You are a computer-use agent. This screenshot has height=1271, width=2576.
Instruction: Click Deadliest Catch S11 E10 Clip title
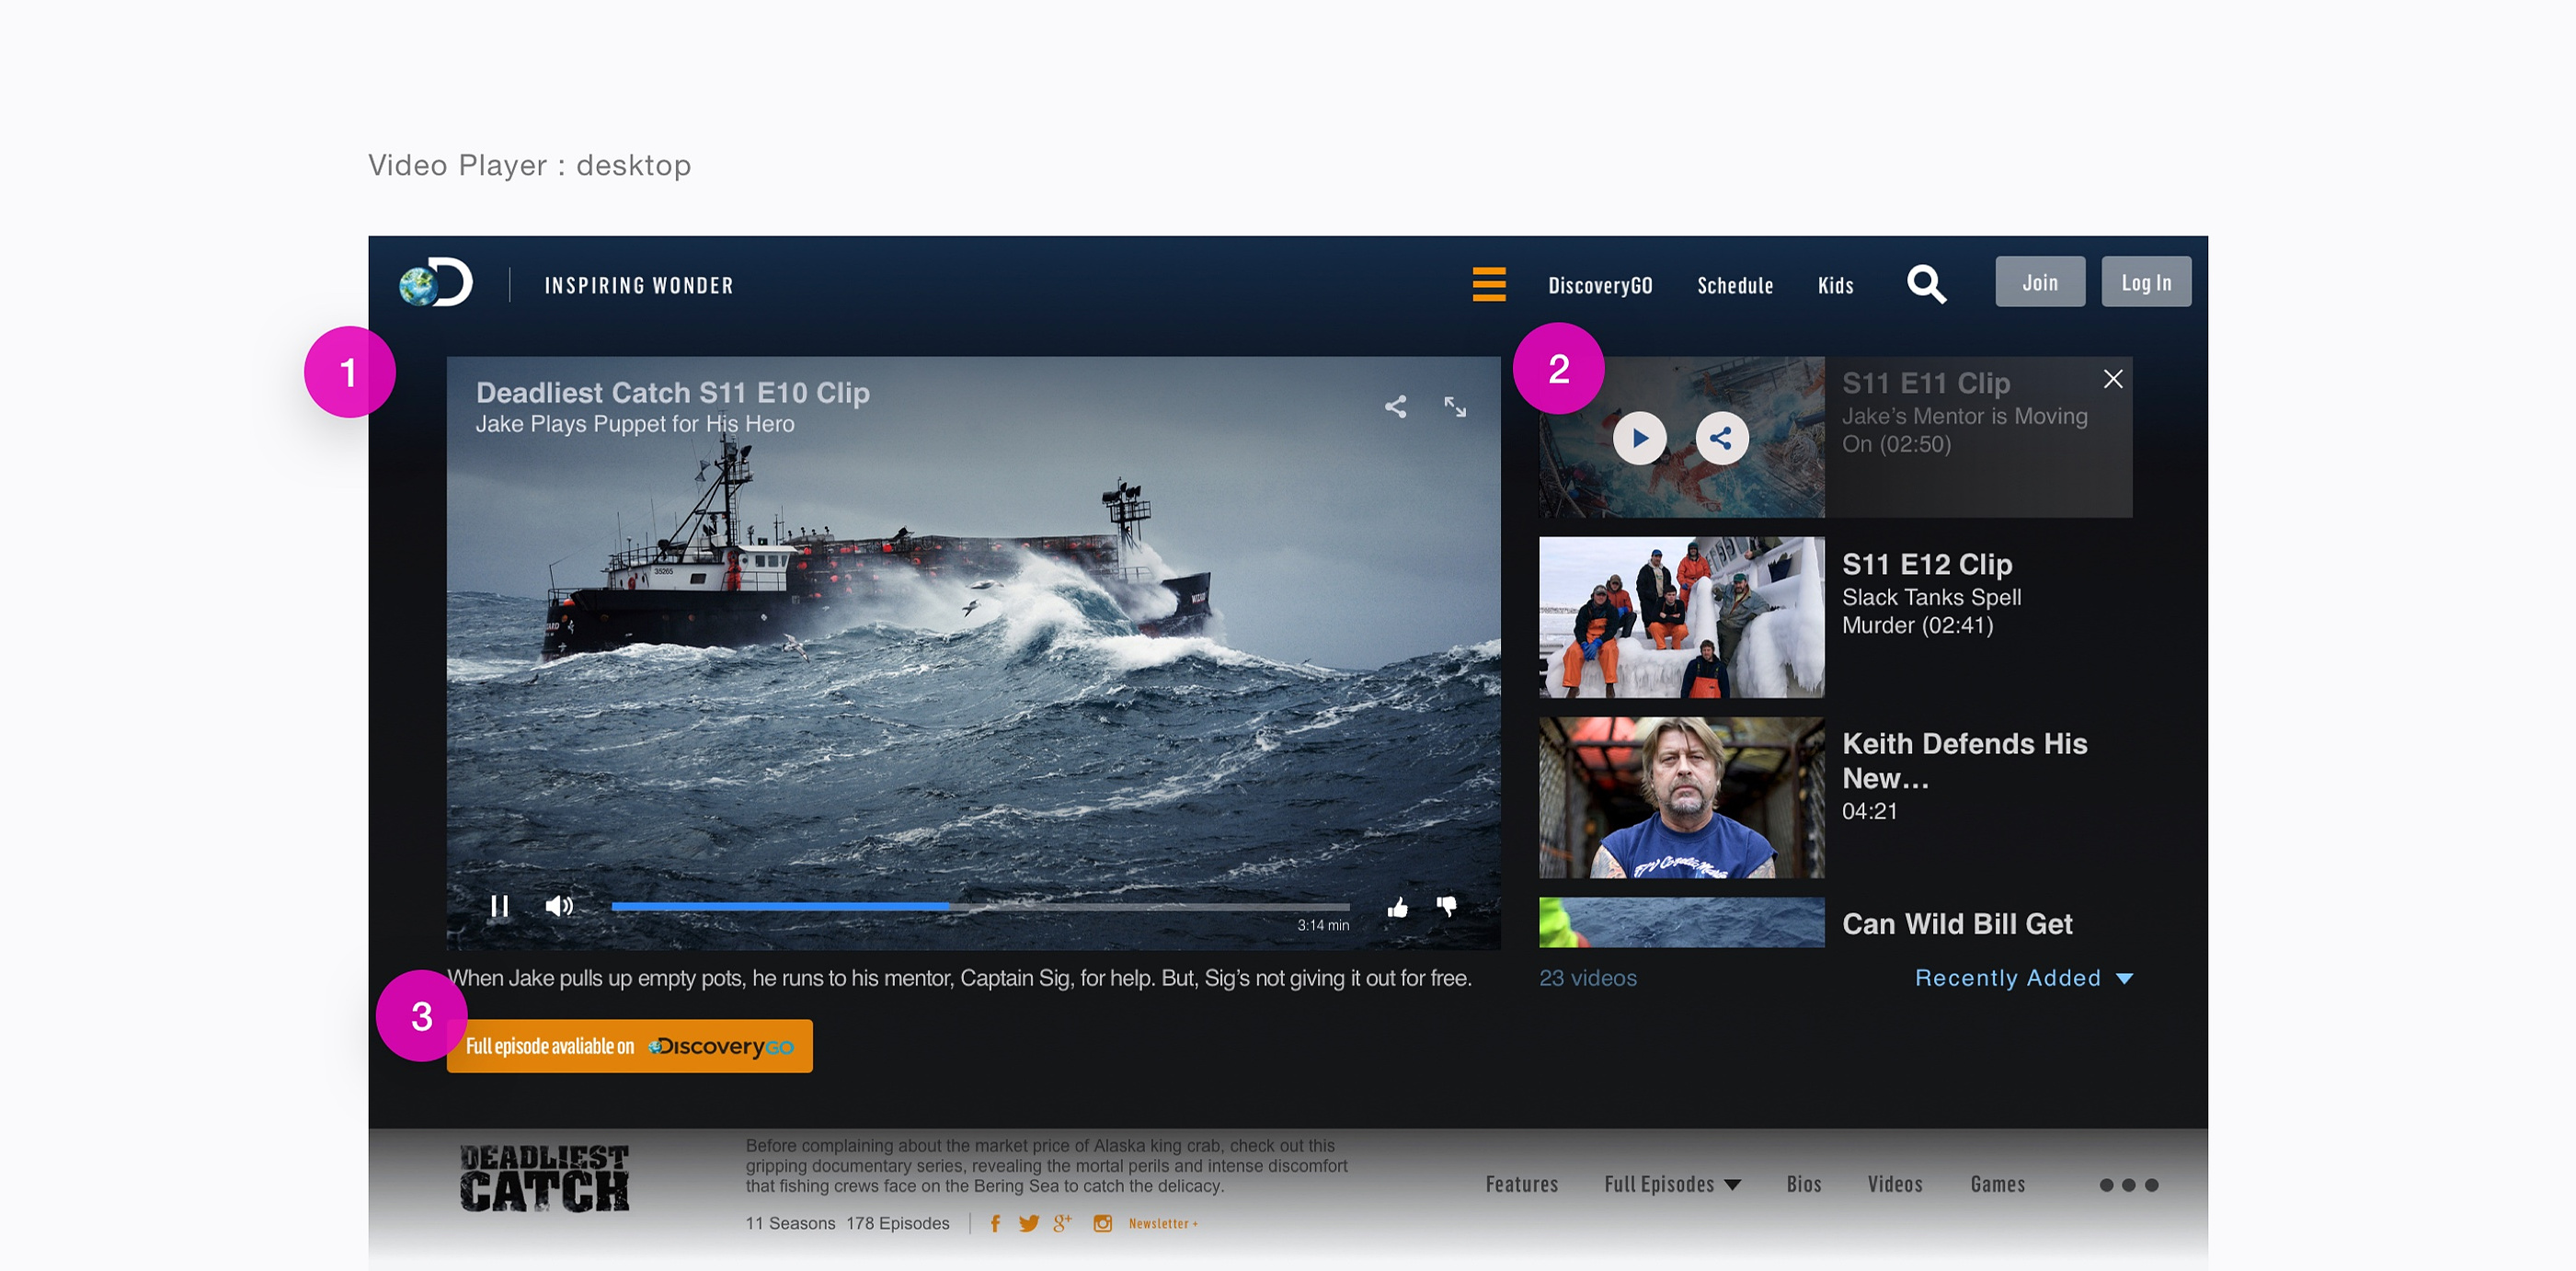[672, 393]
